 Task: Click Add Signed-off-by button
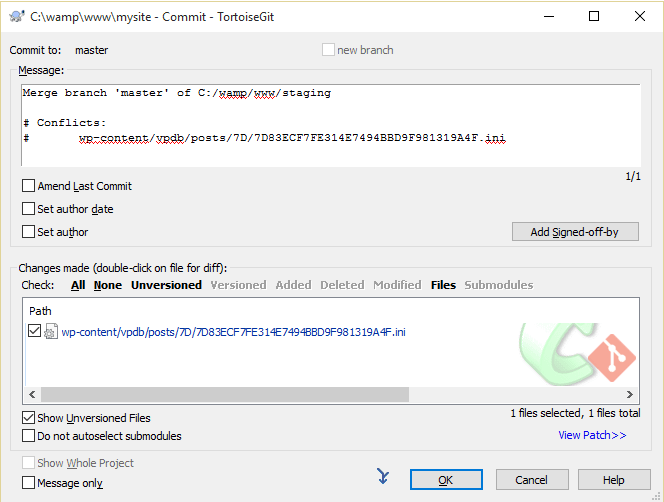point(575,232)
